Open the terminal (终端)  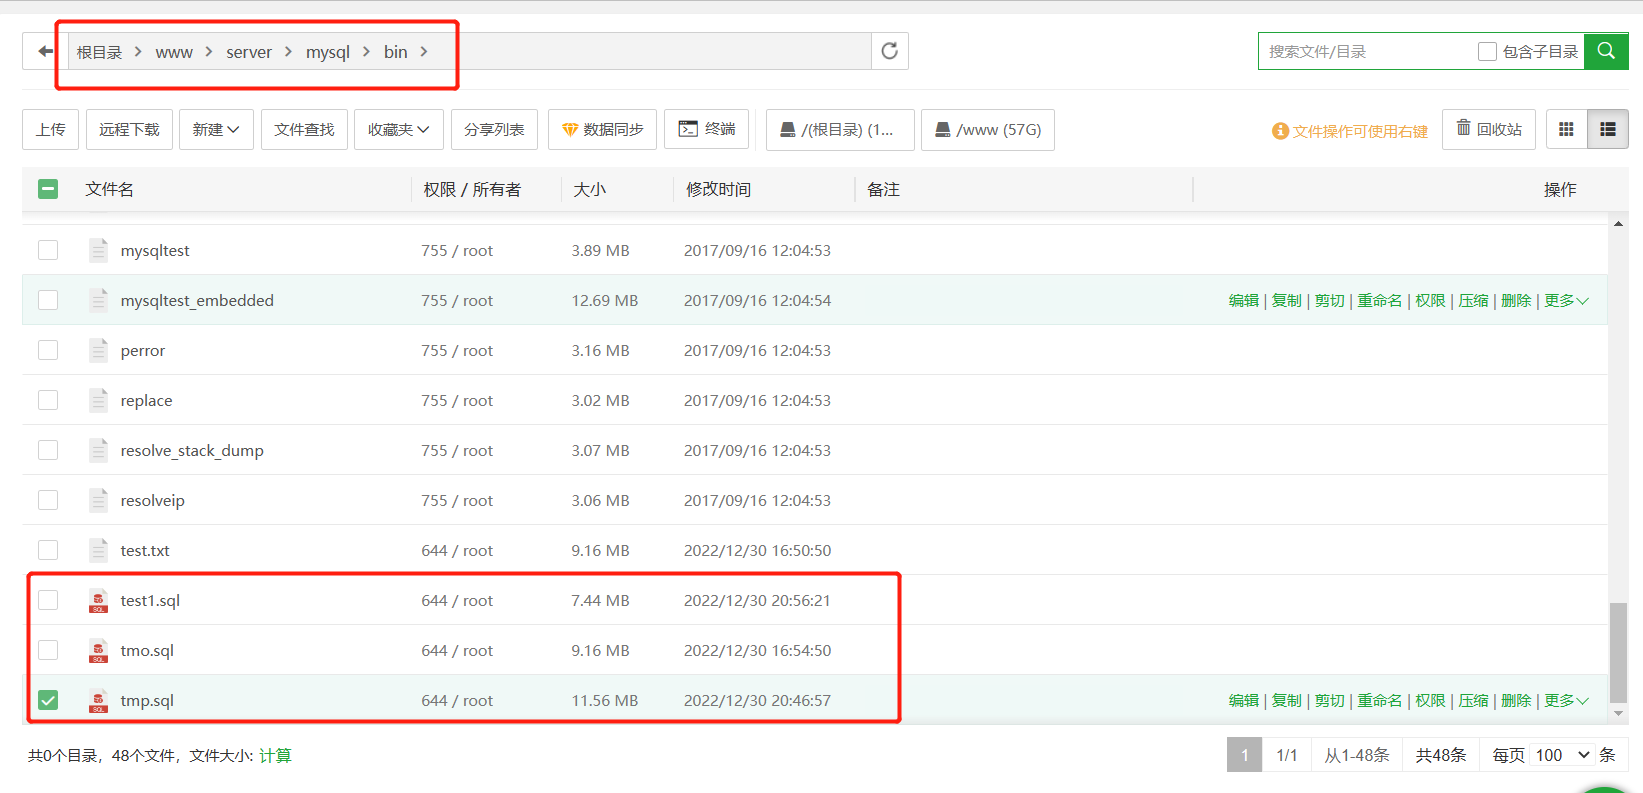706,129
